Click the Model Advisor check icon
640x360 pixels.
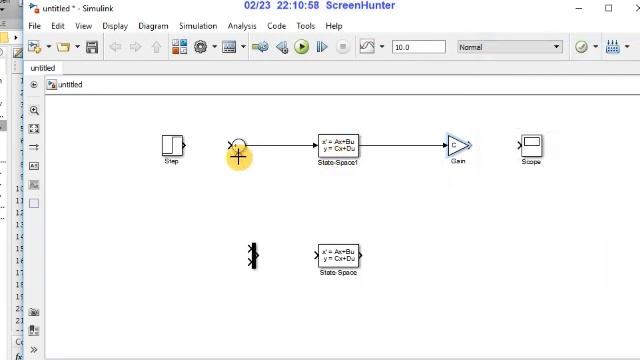pos(581,47)
